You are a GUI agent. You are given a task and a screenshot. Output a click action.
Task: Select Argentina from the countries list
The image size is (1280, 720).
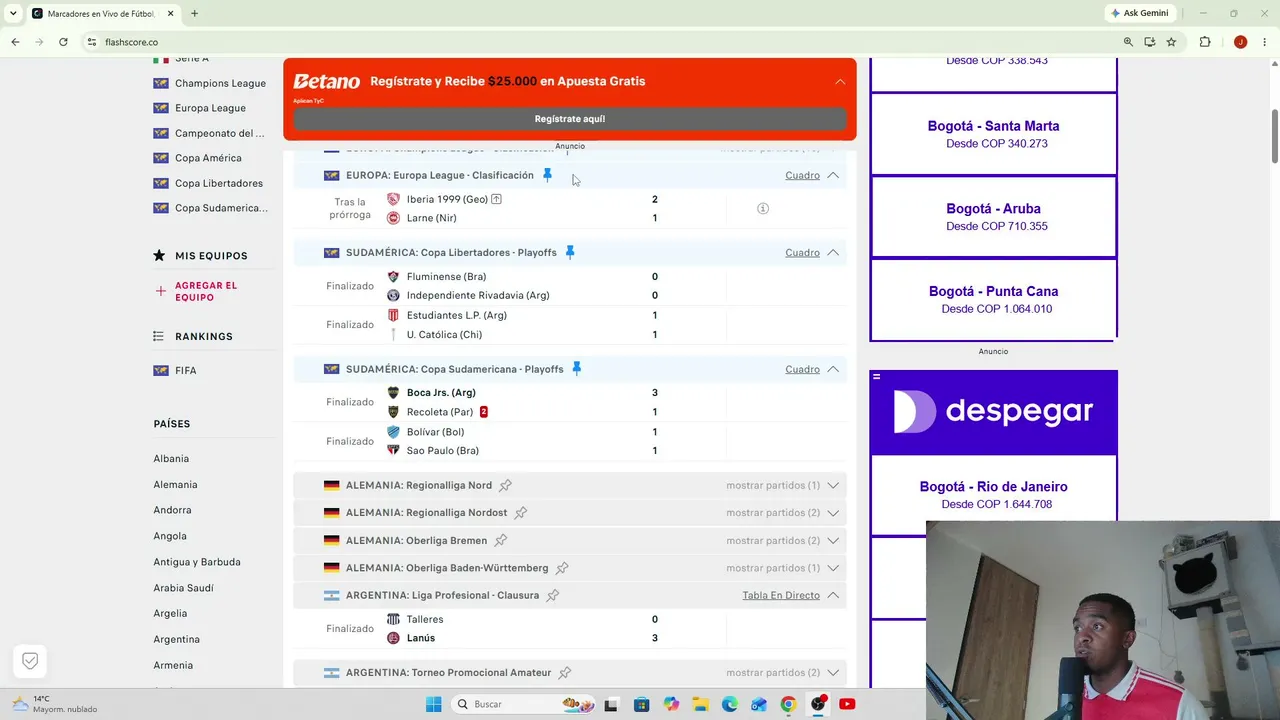177,639
